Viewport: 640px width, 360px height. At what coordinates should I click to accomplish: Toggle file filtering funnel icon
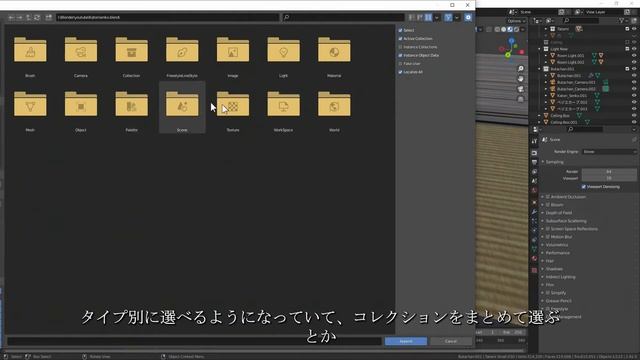448,18
